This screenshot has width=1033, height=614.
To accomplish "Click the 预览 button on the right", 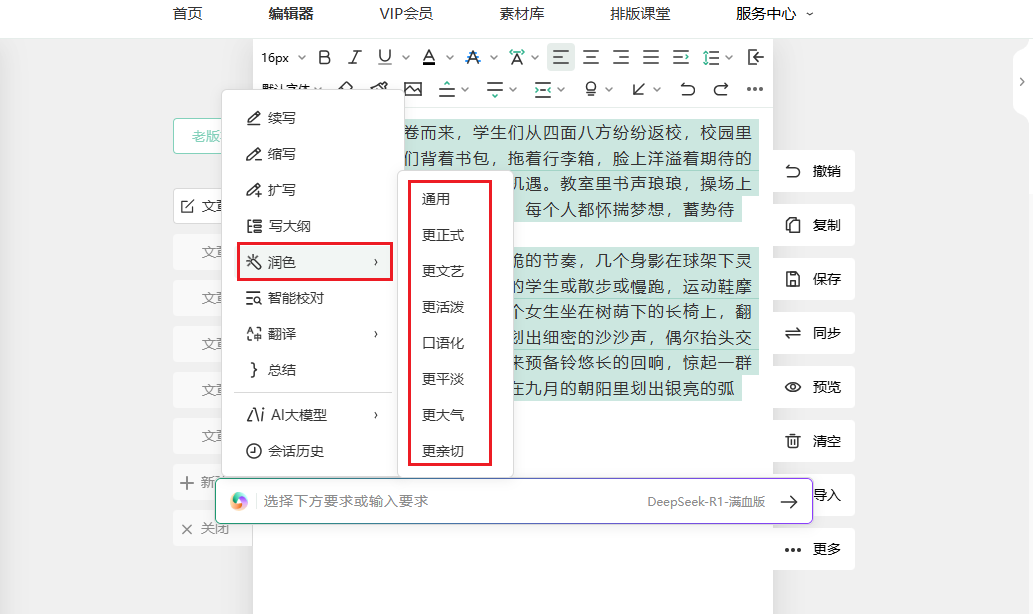I will click(814, 387).
